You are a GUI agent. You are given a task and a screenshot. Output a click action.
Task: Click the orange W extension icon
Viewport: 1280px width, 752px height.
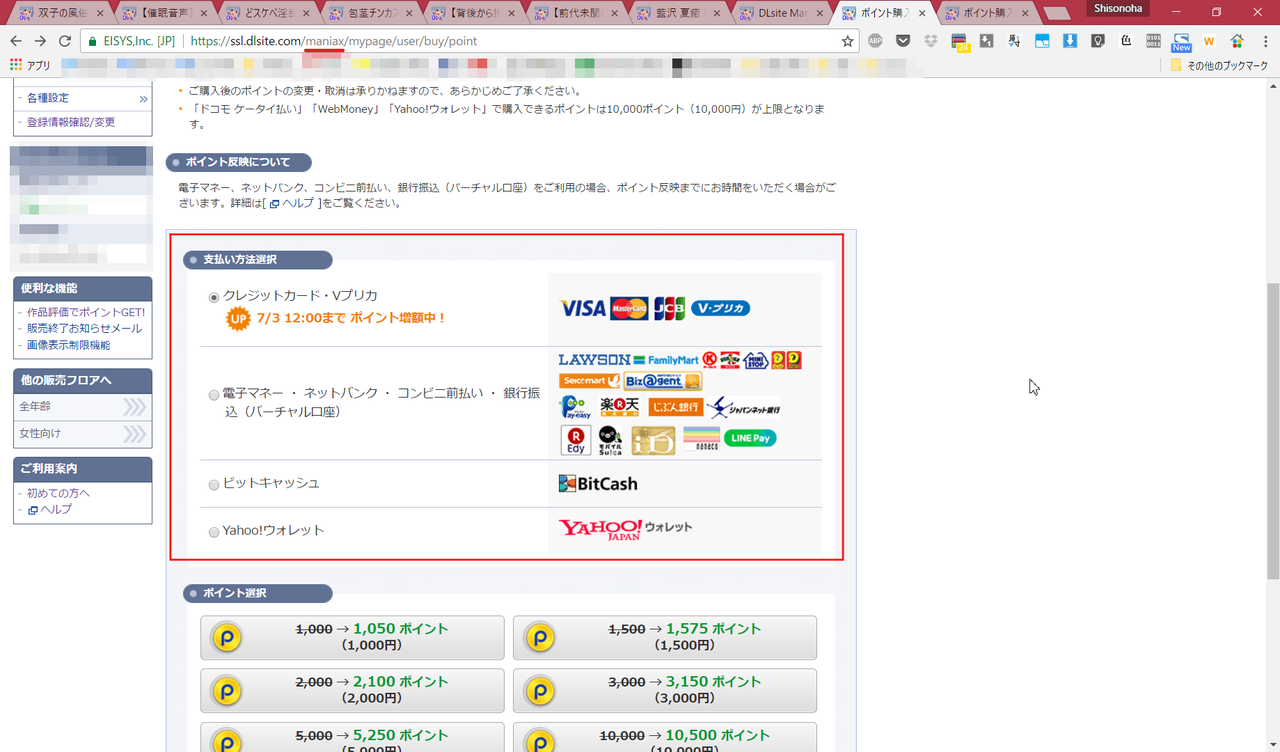(1209, 41)
